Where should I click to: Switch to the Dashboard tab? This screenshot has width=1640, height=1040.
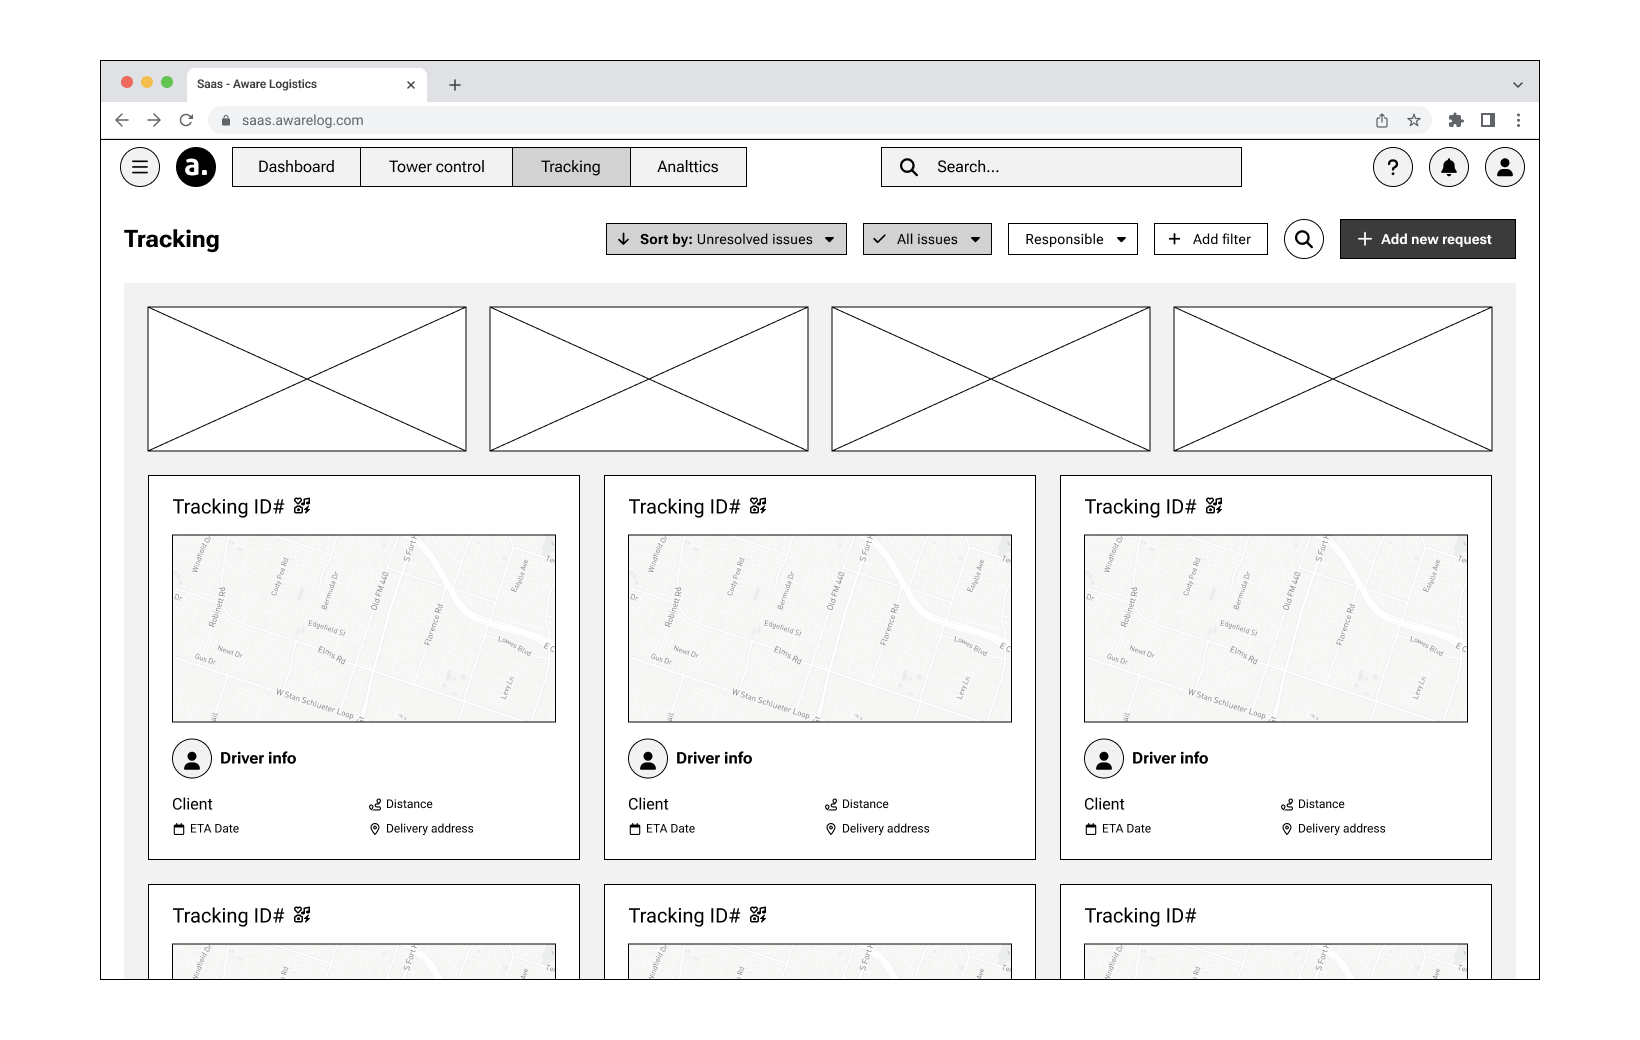click(x=296, y=167)
